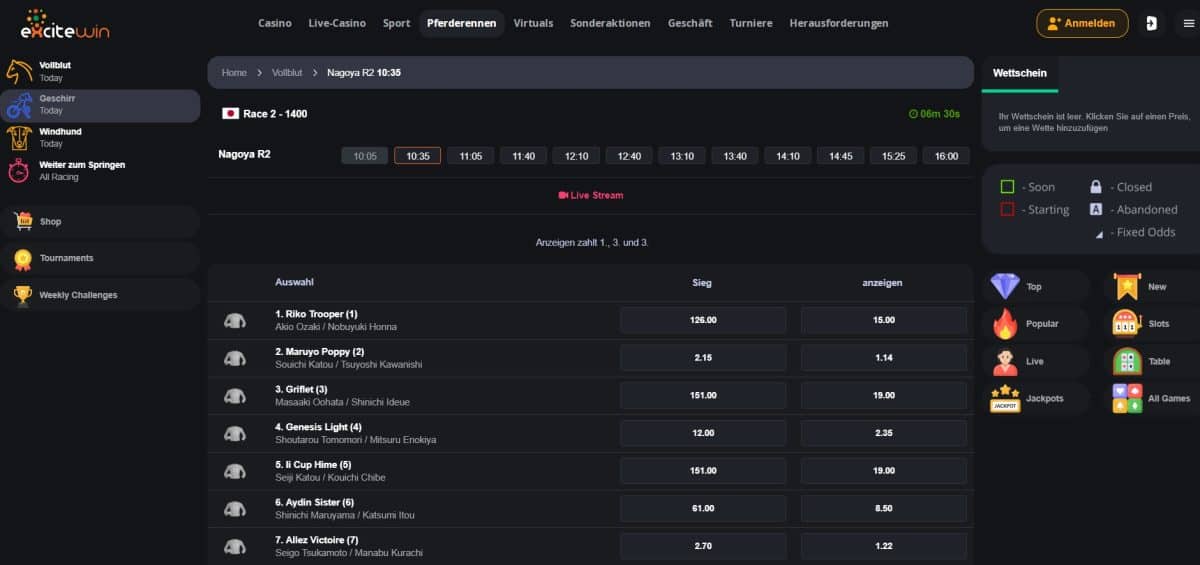Click the Anmelden button

click(1082, 23)
